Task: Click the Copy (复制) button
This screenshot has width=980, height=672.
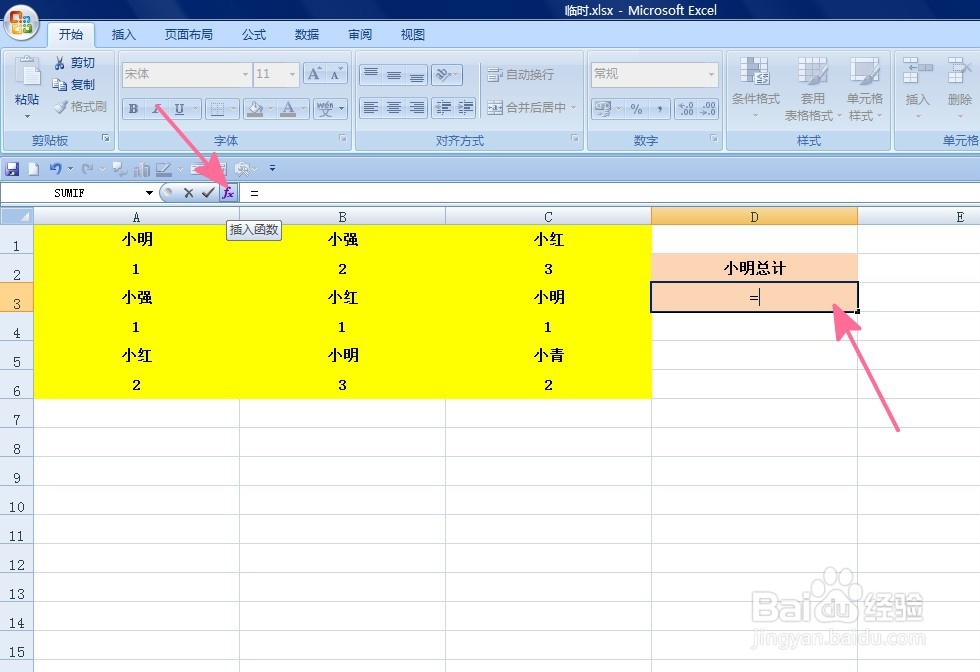Action: 74,84
